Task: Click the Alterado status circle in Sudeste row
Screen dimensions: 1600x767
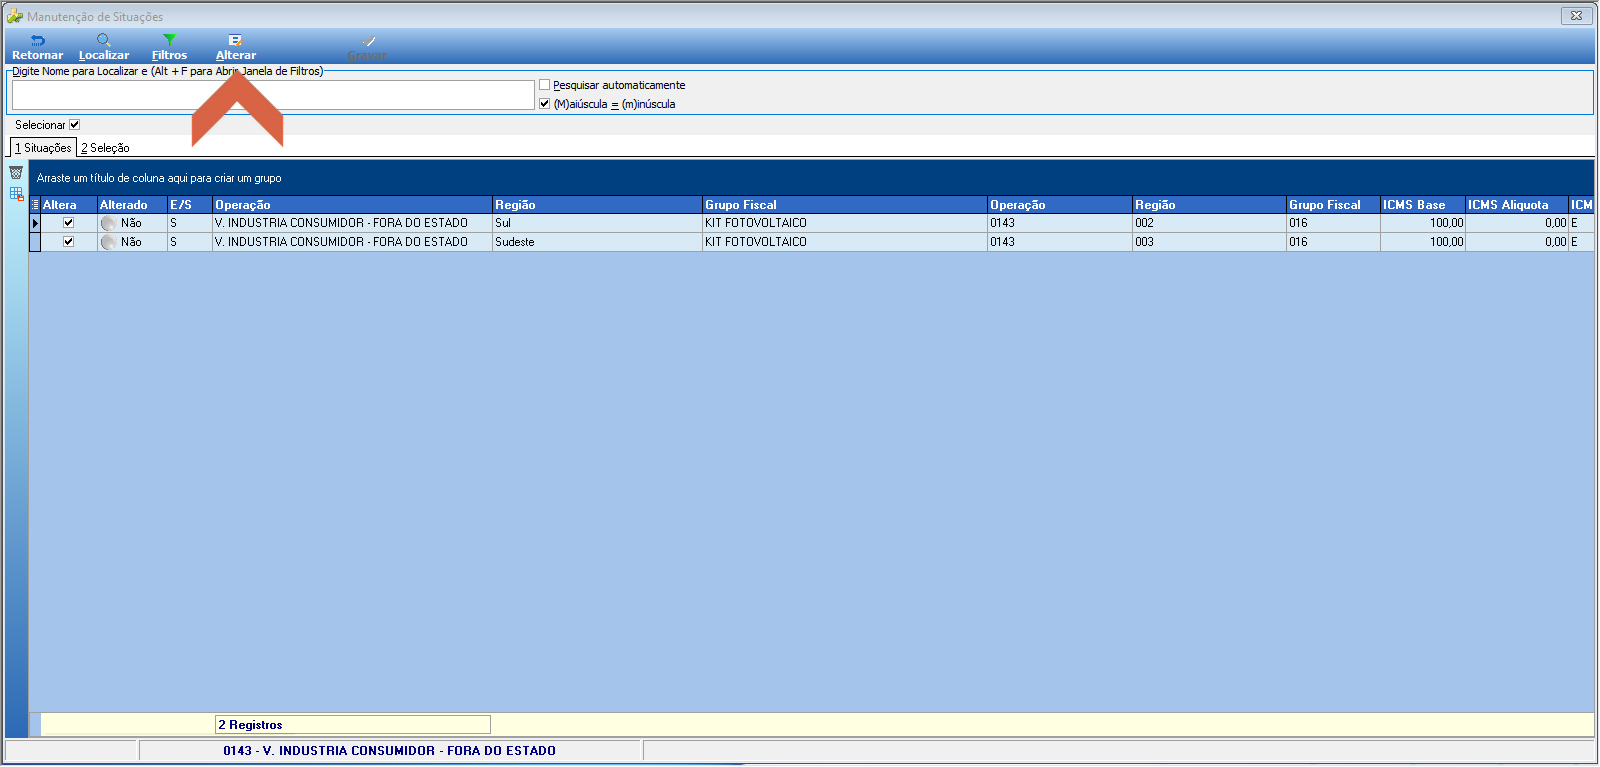Action: click(x=108, y=242)
